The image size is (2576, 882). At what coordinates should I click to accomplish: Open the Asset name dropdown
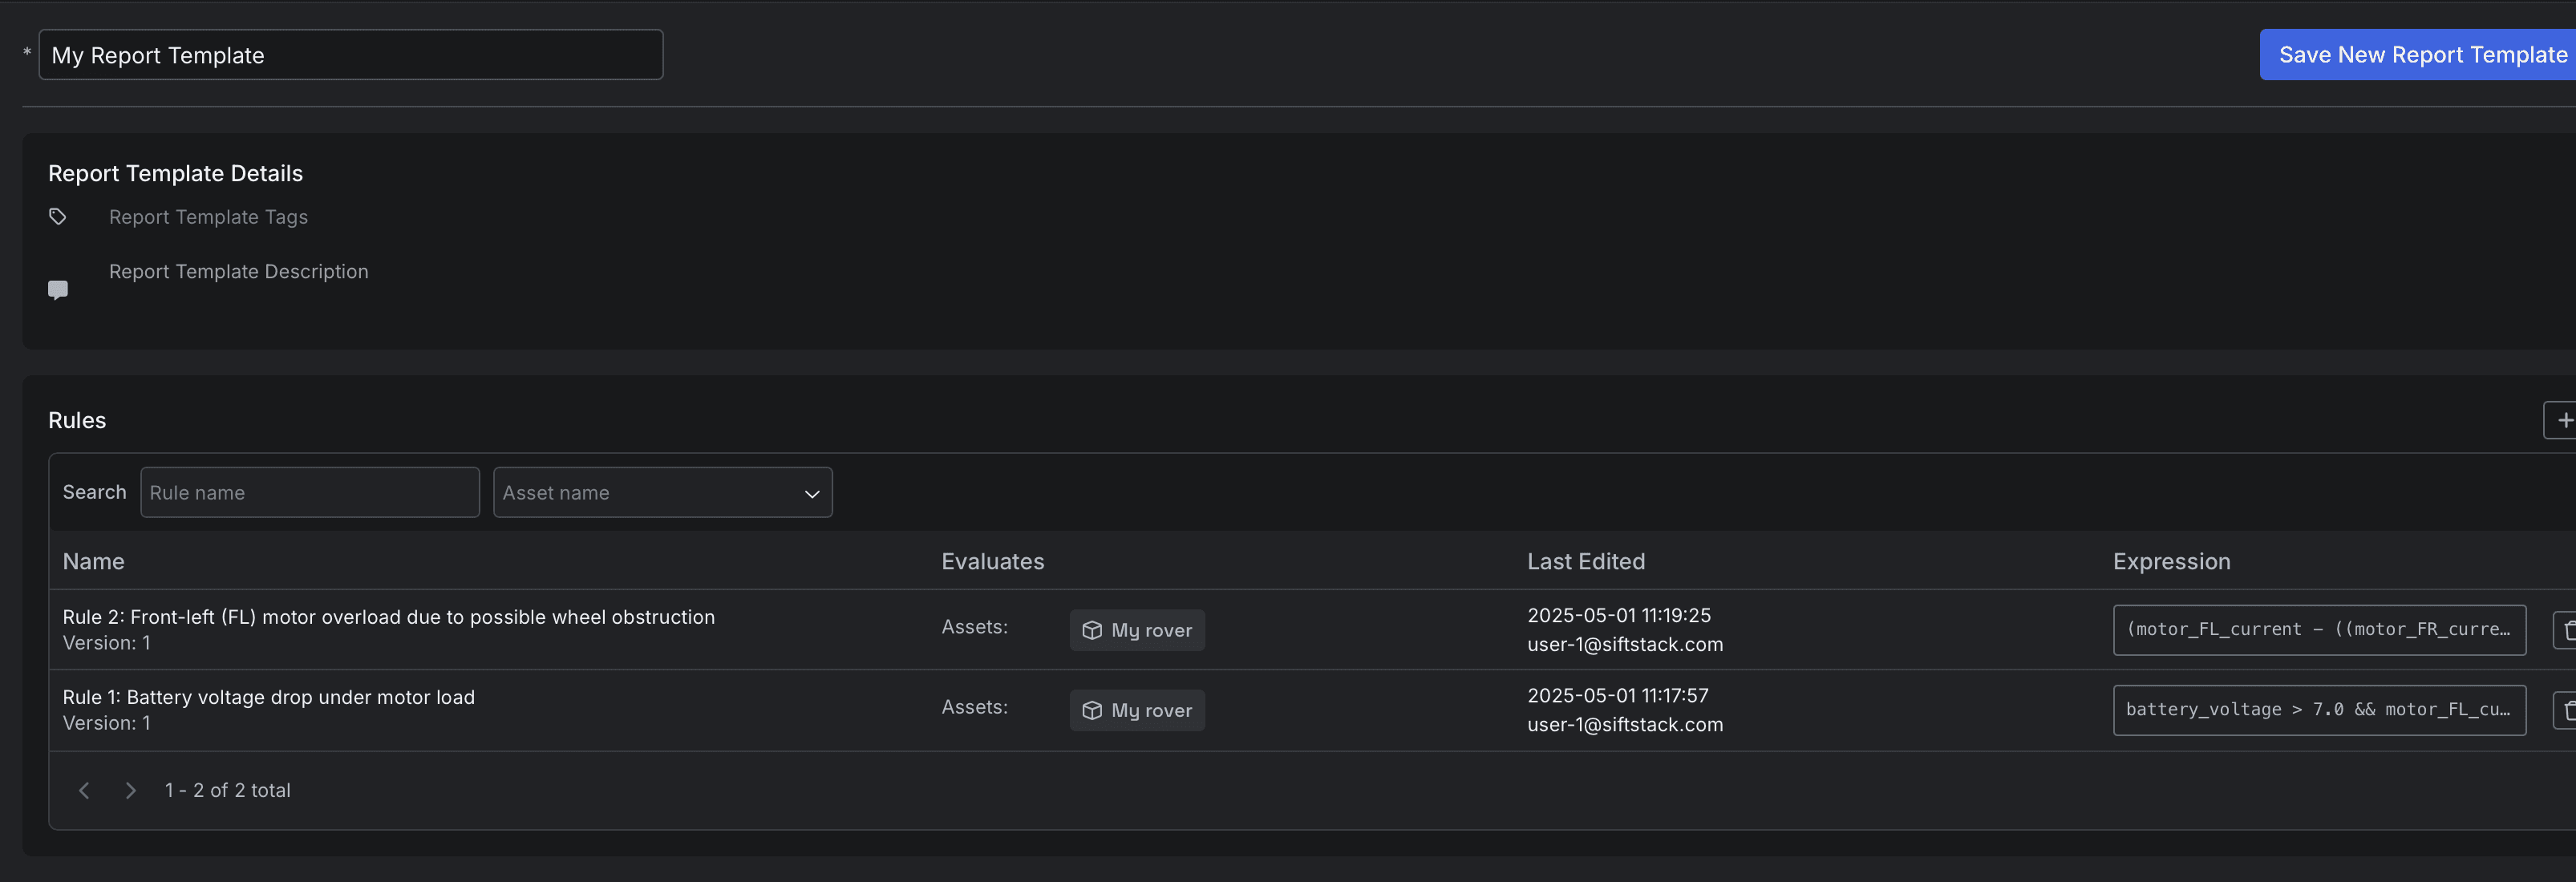point(663,492)
